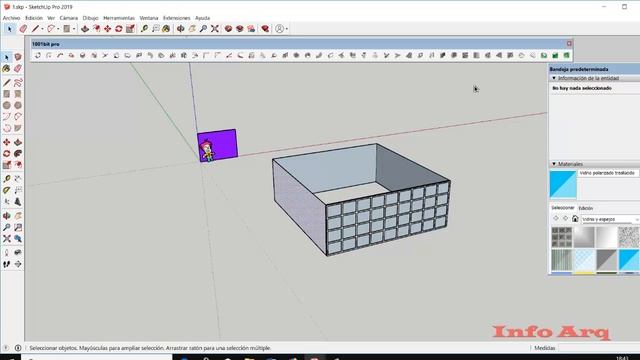
Task: Click the In Model home icon
Action: [x=575, y=219]
